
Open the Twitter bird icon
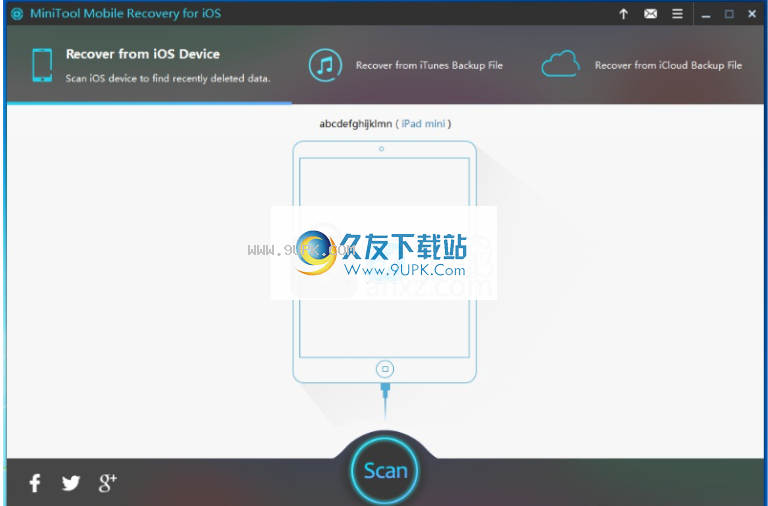(71, 483)
